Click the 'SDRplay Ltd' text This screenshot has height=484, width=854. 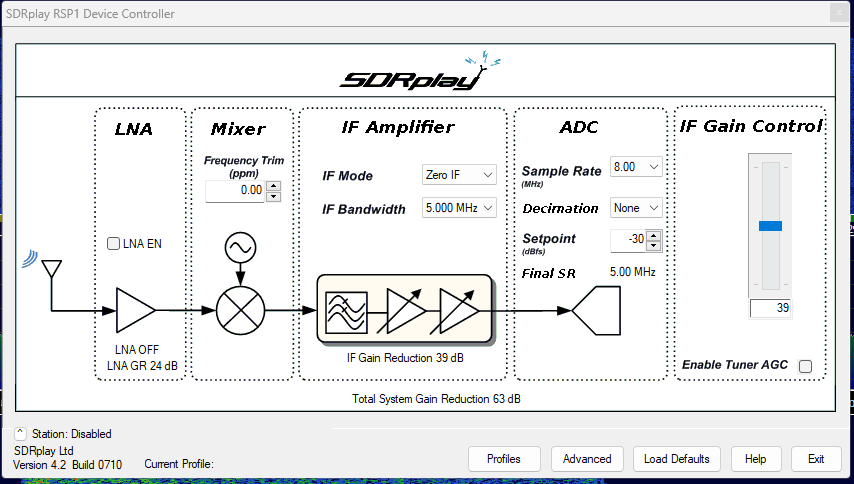pos(44,451)
